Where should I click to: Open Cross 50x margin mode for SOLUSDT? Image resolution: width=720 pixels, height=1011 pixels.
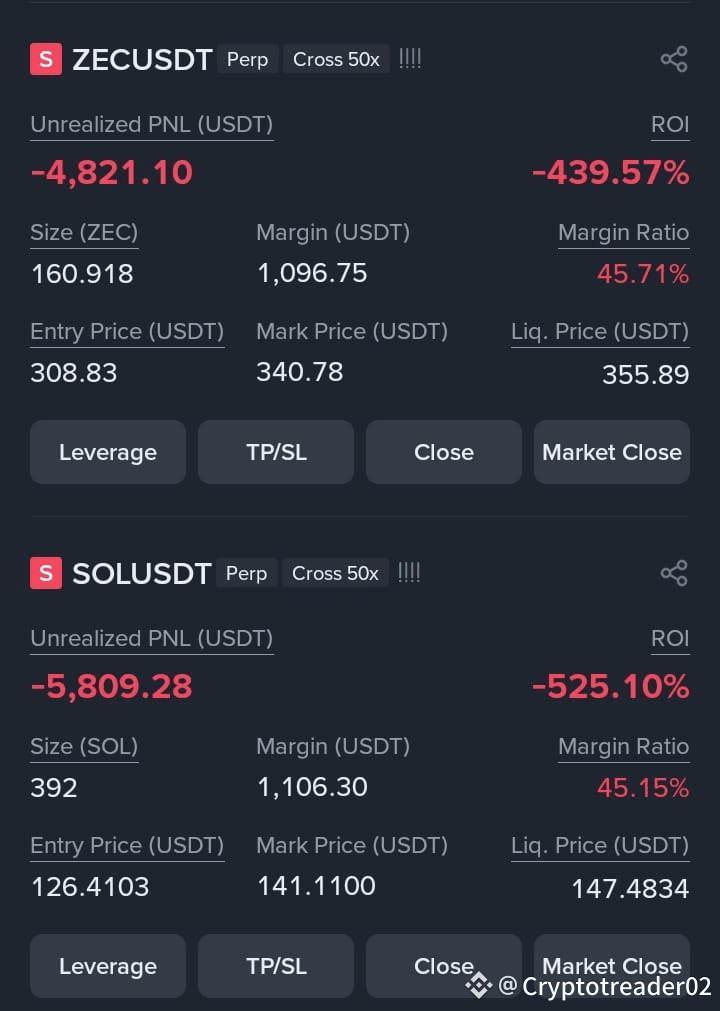335,573
